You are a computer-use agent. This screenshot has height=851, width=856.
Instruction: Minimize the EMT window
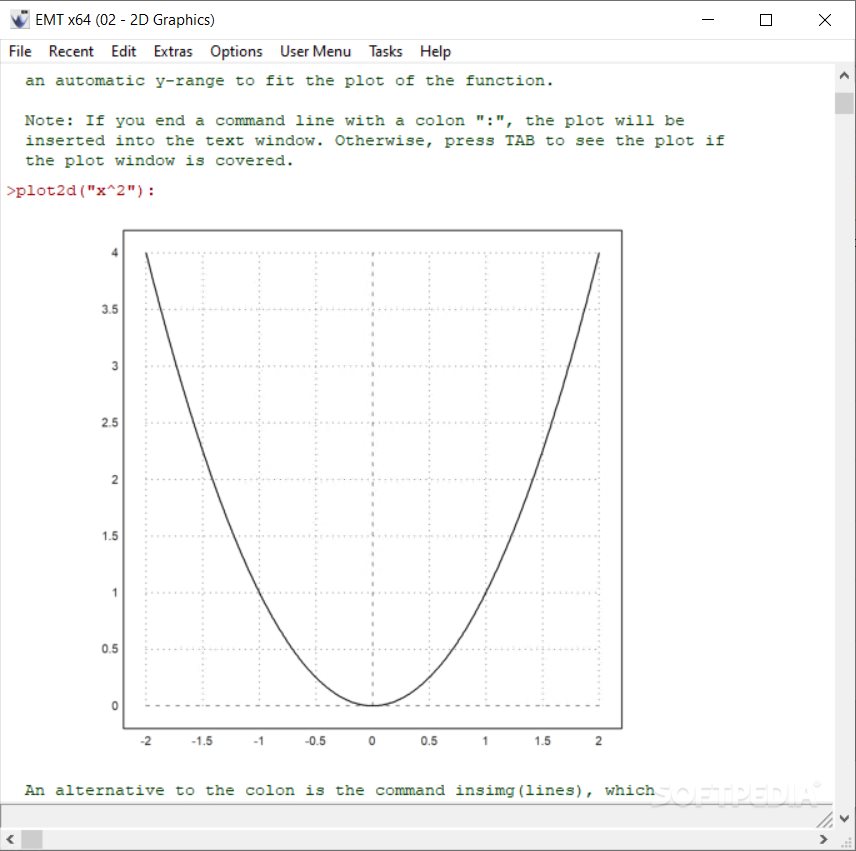pyautogui.click(x=708, y=20)
